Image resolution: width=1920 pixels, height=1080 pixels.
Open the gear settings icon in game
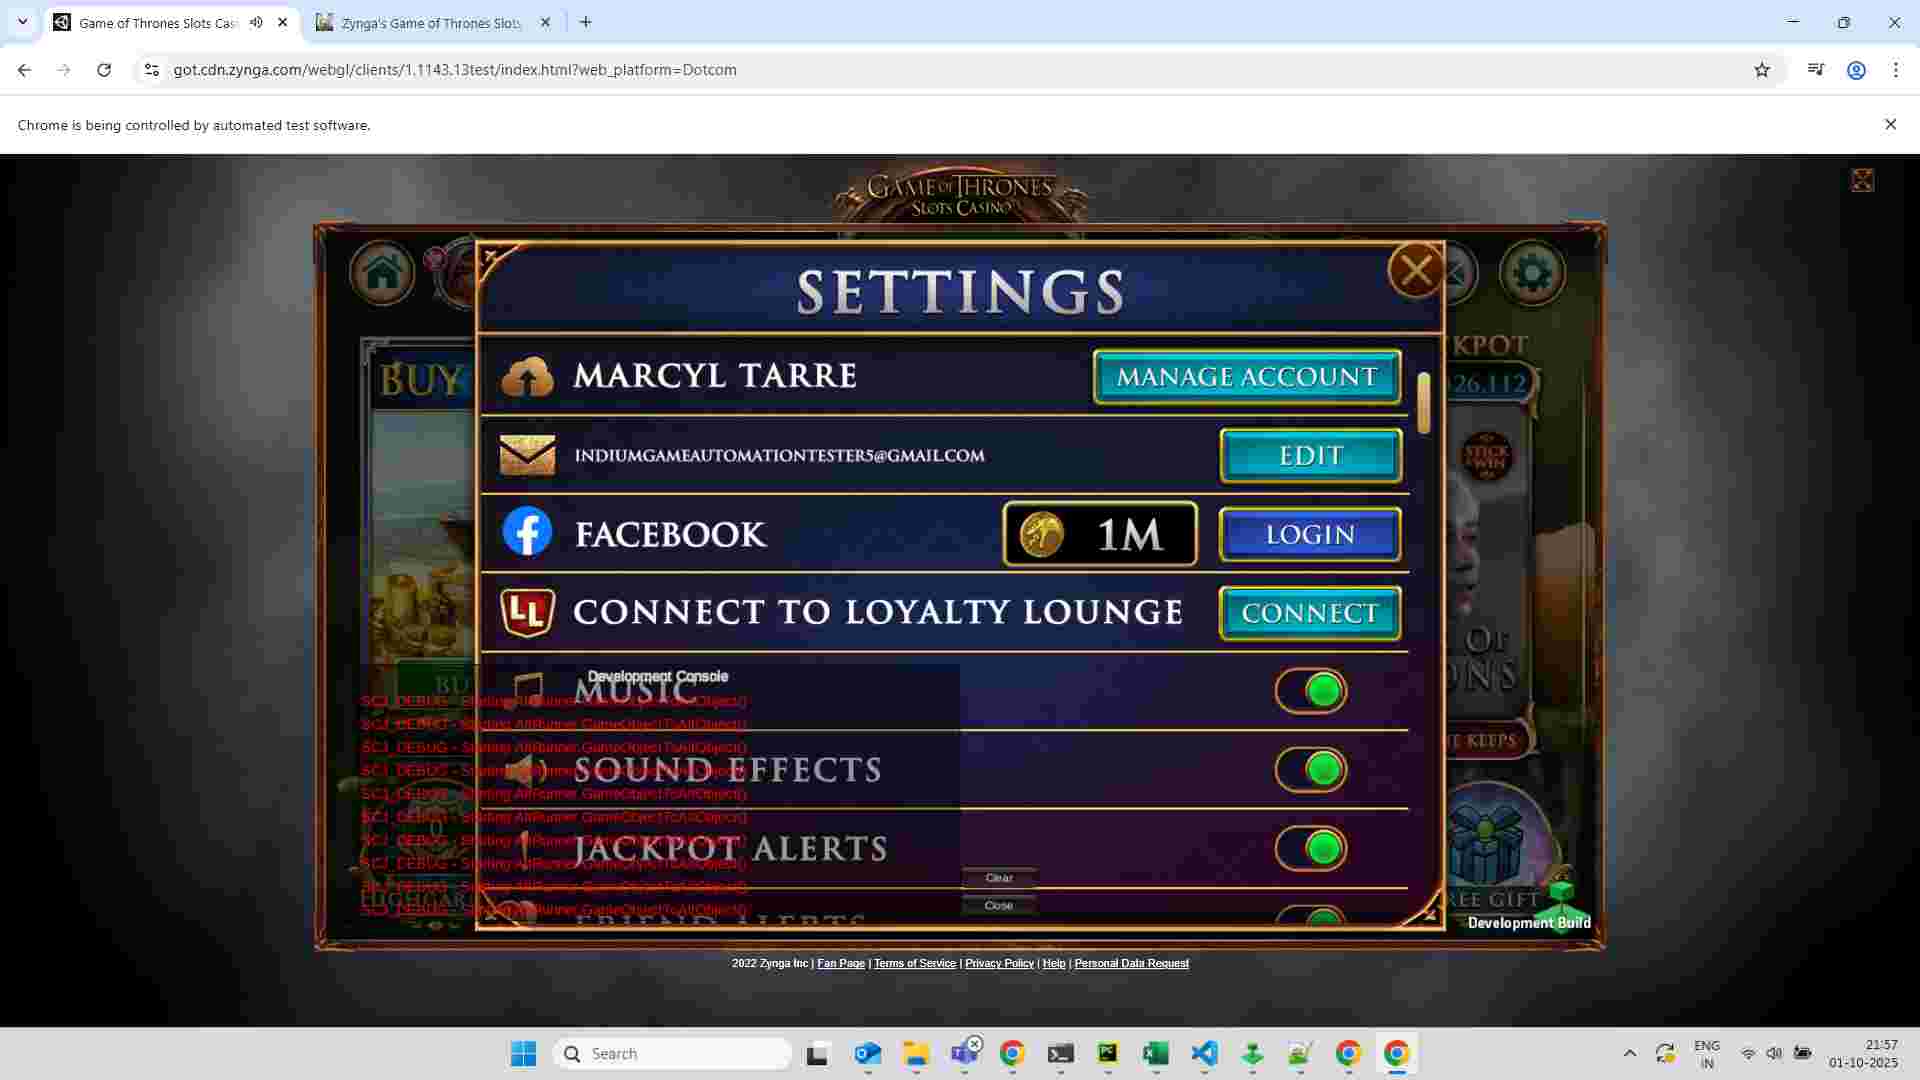pyautogui.click(x=1531, y=273)
